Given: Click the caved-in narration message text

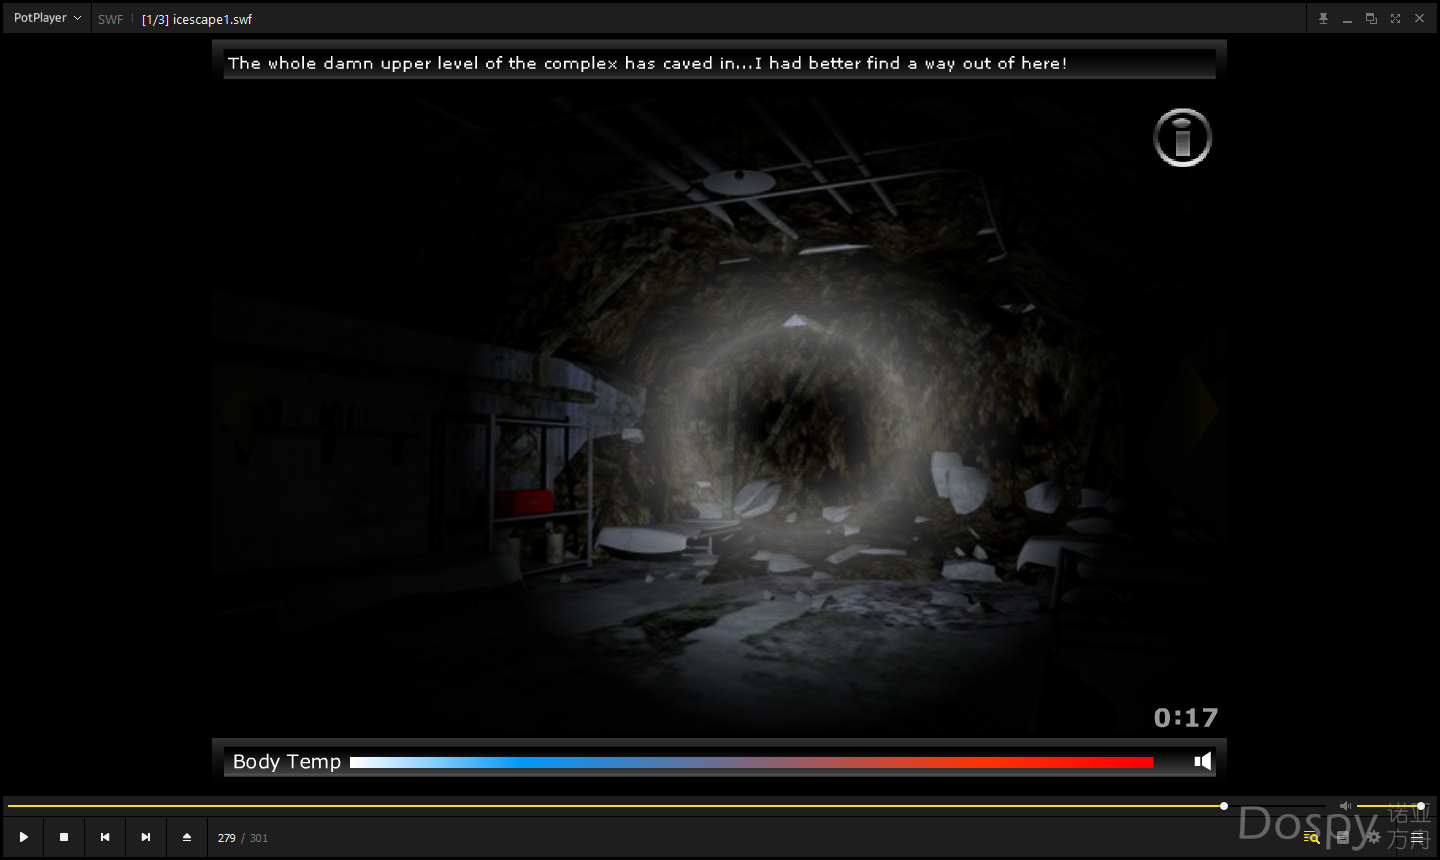Looking at the screenshot, I should pos(647,63).
